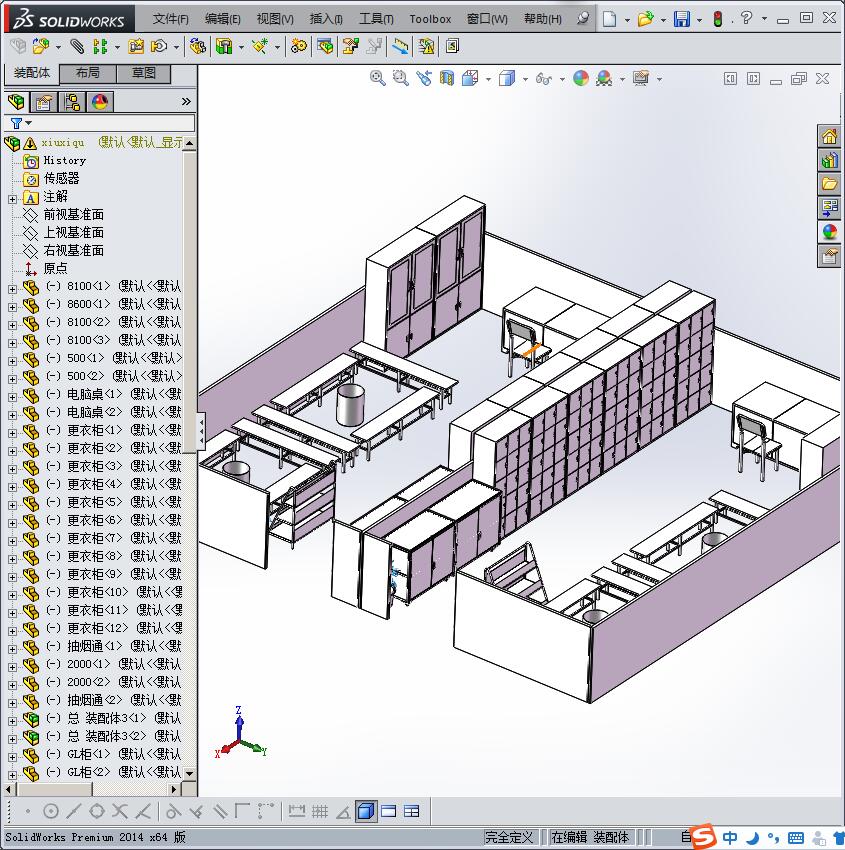Click the filter funnel icon

point(16,124)
